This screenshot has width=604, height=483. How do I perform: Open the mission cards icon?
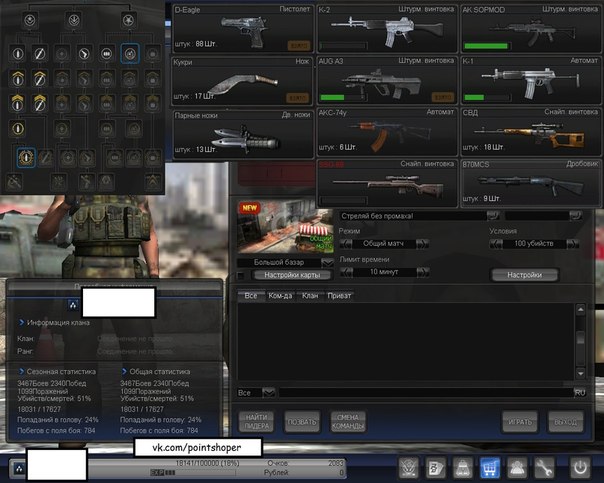436,468
